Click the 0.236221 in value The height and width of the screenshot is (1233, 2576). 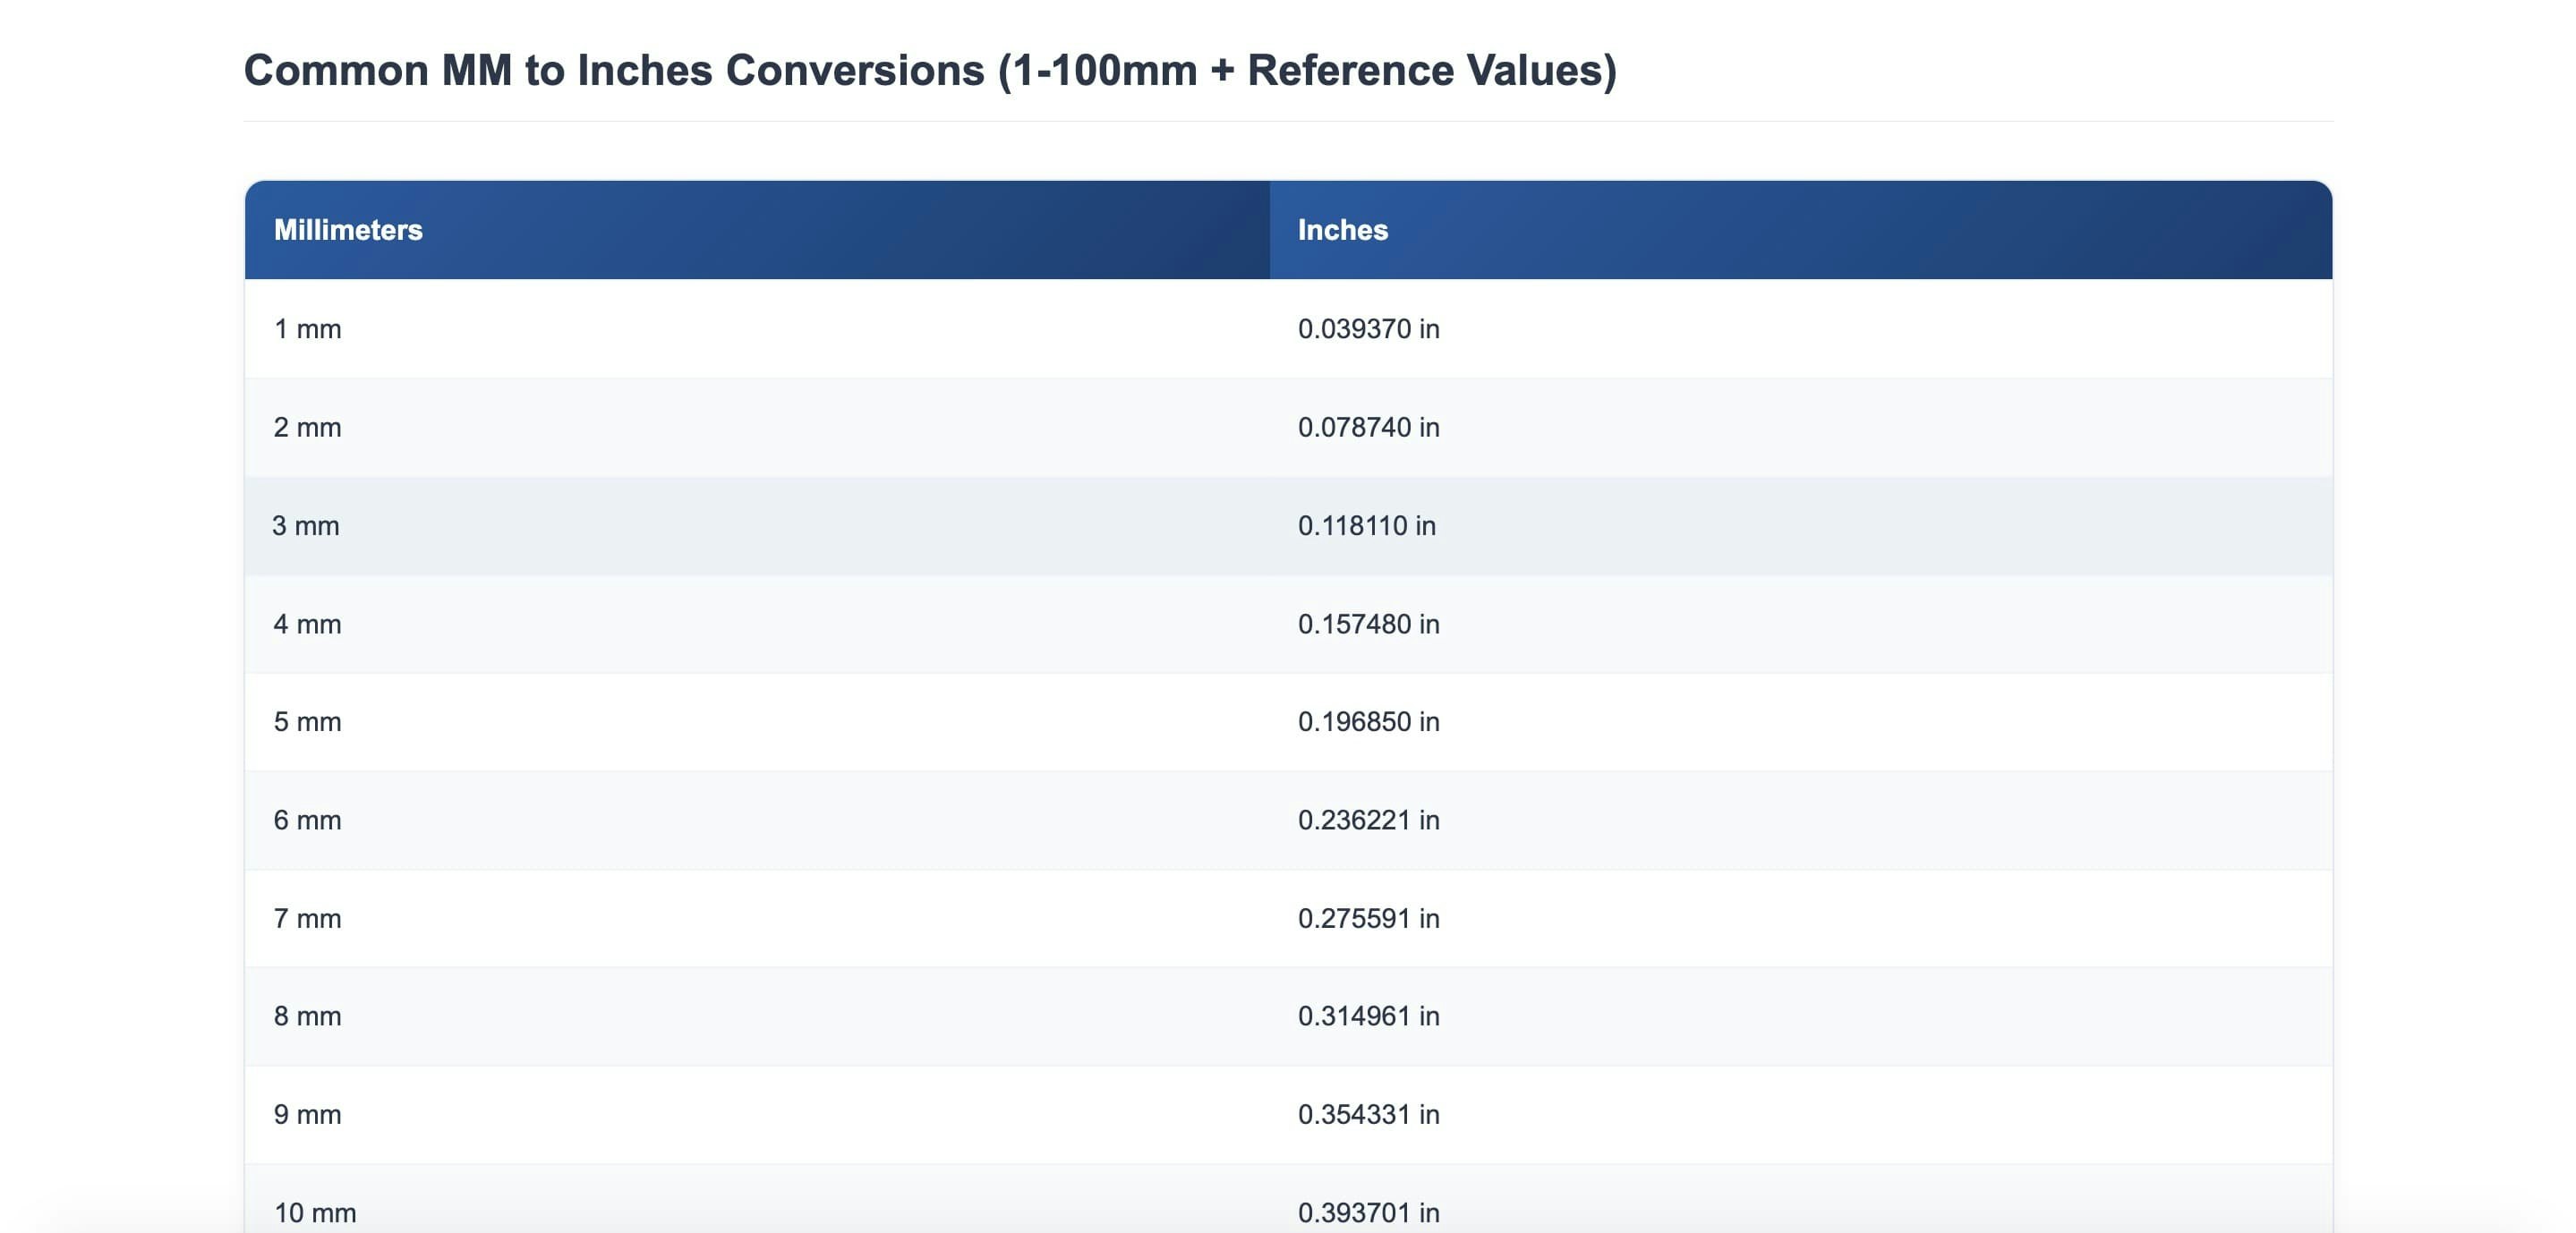click(1368, 820)
